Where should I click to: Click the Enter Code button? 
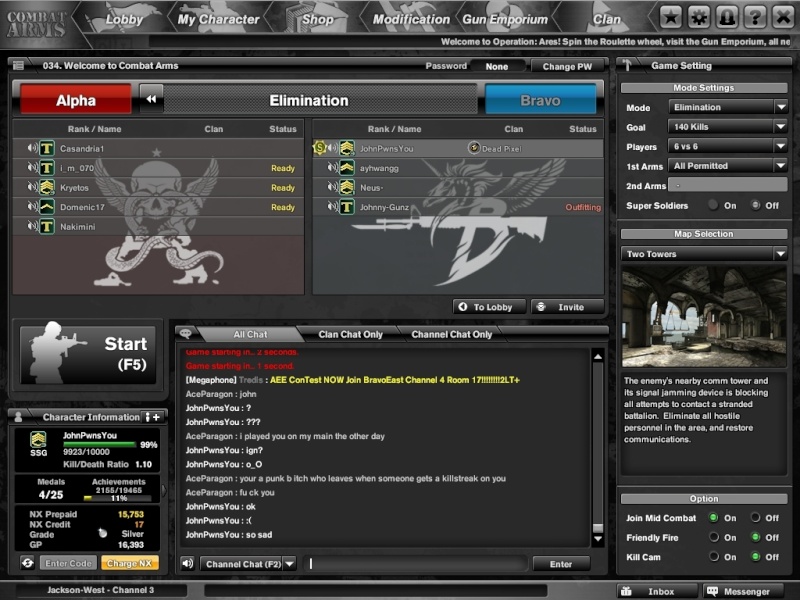pos(68,563)
